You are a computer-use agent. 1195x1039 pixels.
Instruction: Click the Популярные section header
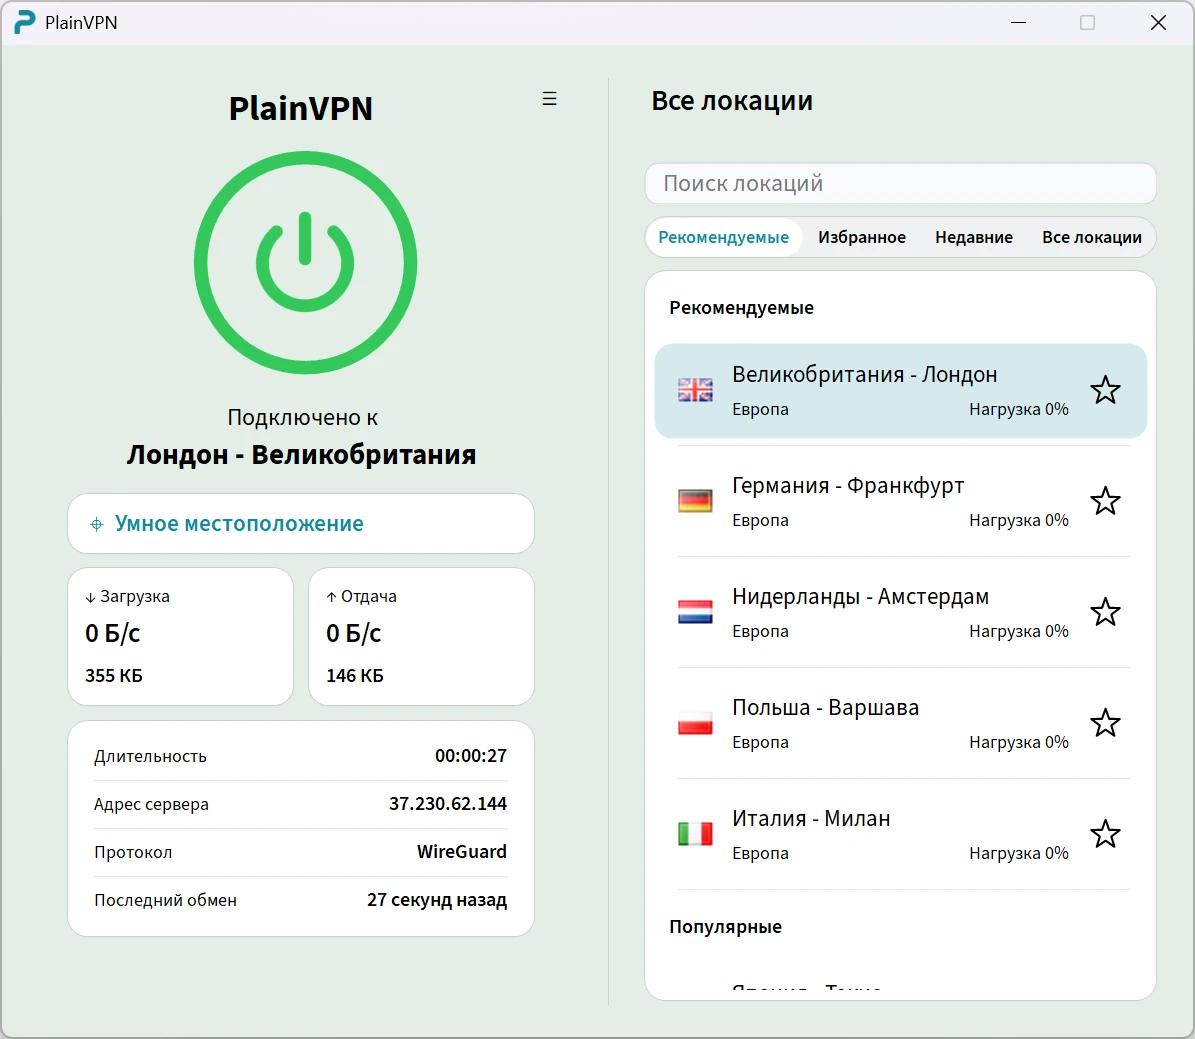pos(725,927)
